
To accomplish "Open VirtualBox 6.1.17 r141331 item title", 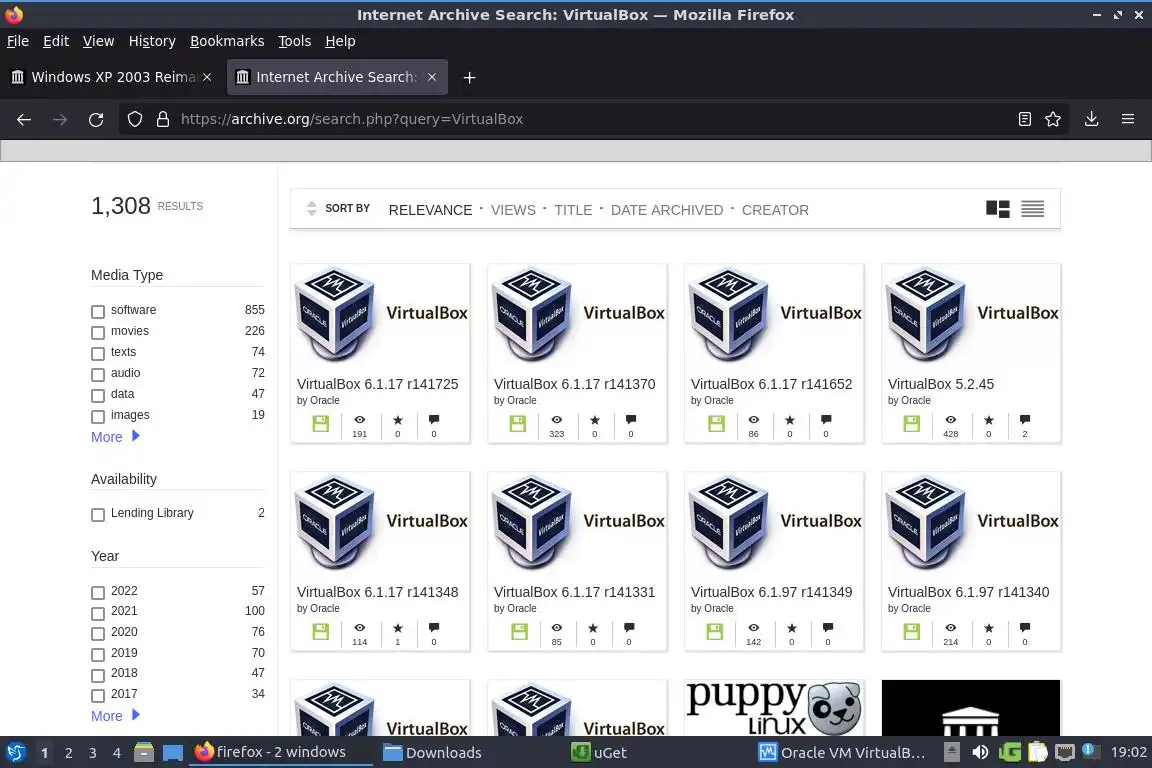I will [x=575, y=592].
